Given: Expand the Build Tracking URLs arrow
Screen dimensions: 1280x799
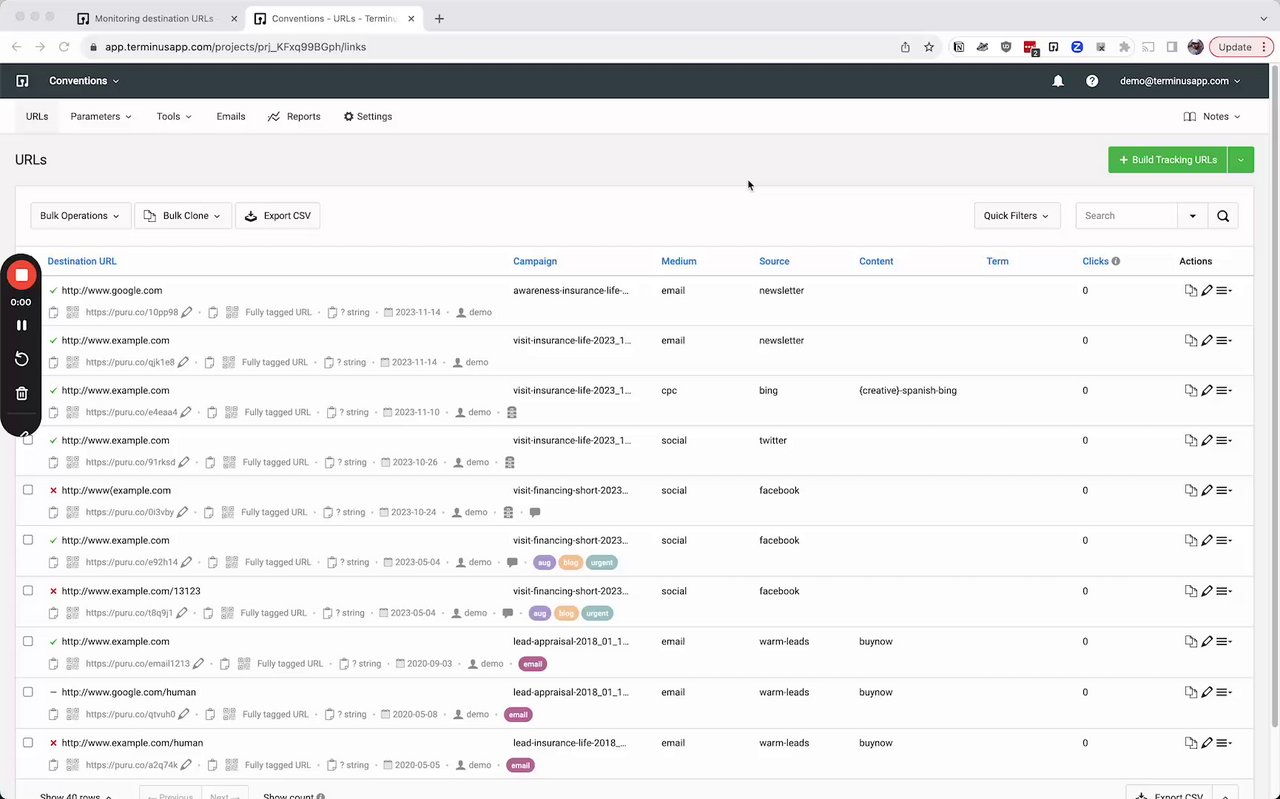Looking at the screenshot, I should coord(1241,160).
